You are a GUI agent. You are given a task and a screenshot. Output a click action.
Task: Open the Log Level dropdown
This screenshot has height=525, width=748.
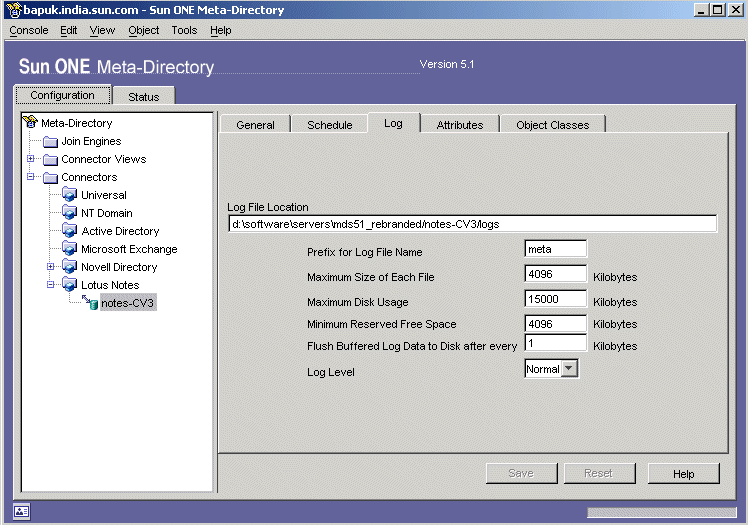tap(569, 369)
